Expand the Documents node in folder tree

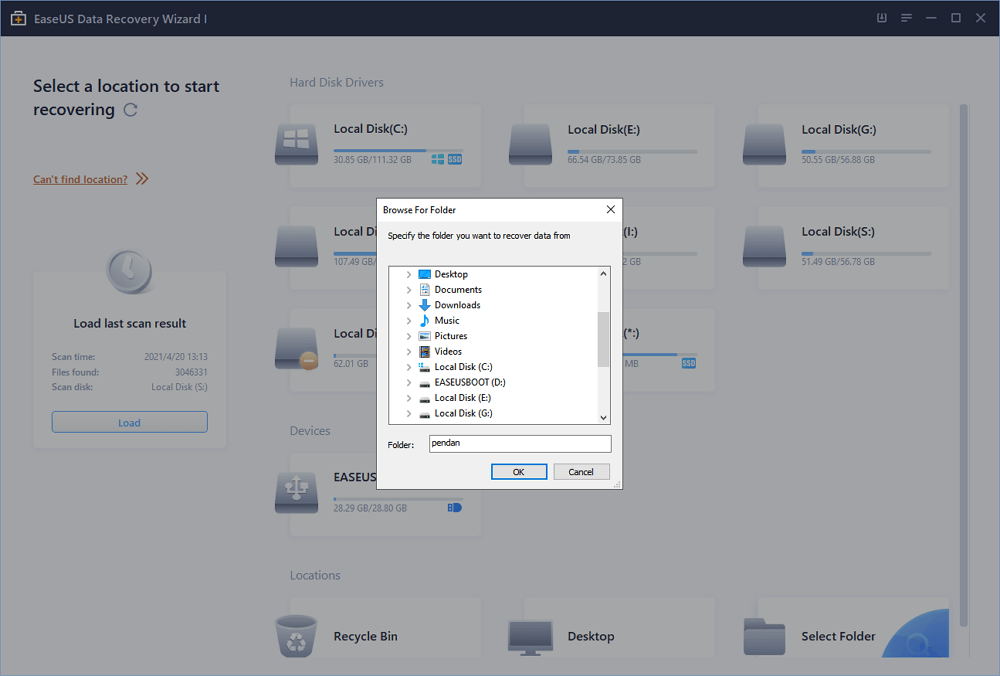(409, 290)
